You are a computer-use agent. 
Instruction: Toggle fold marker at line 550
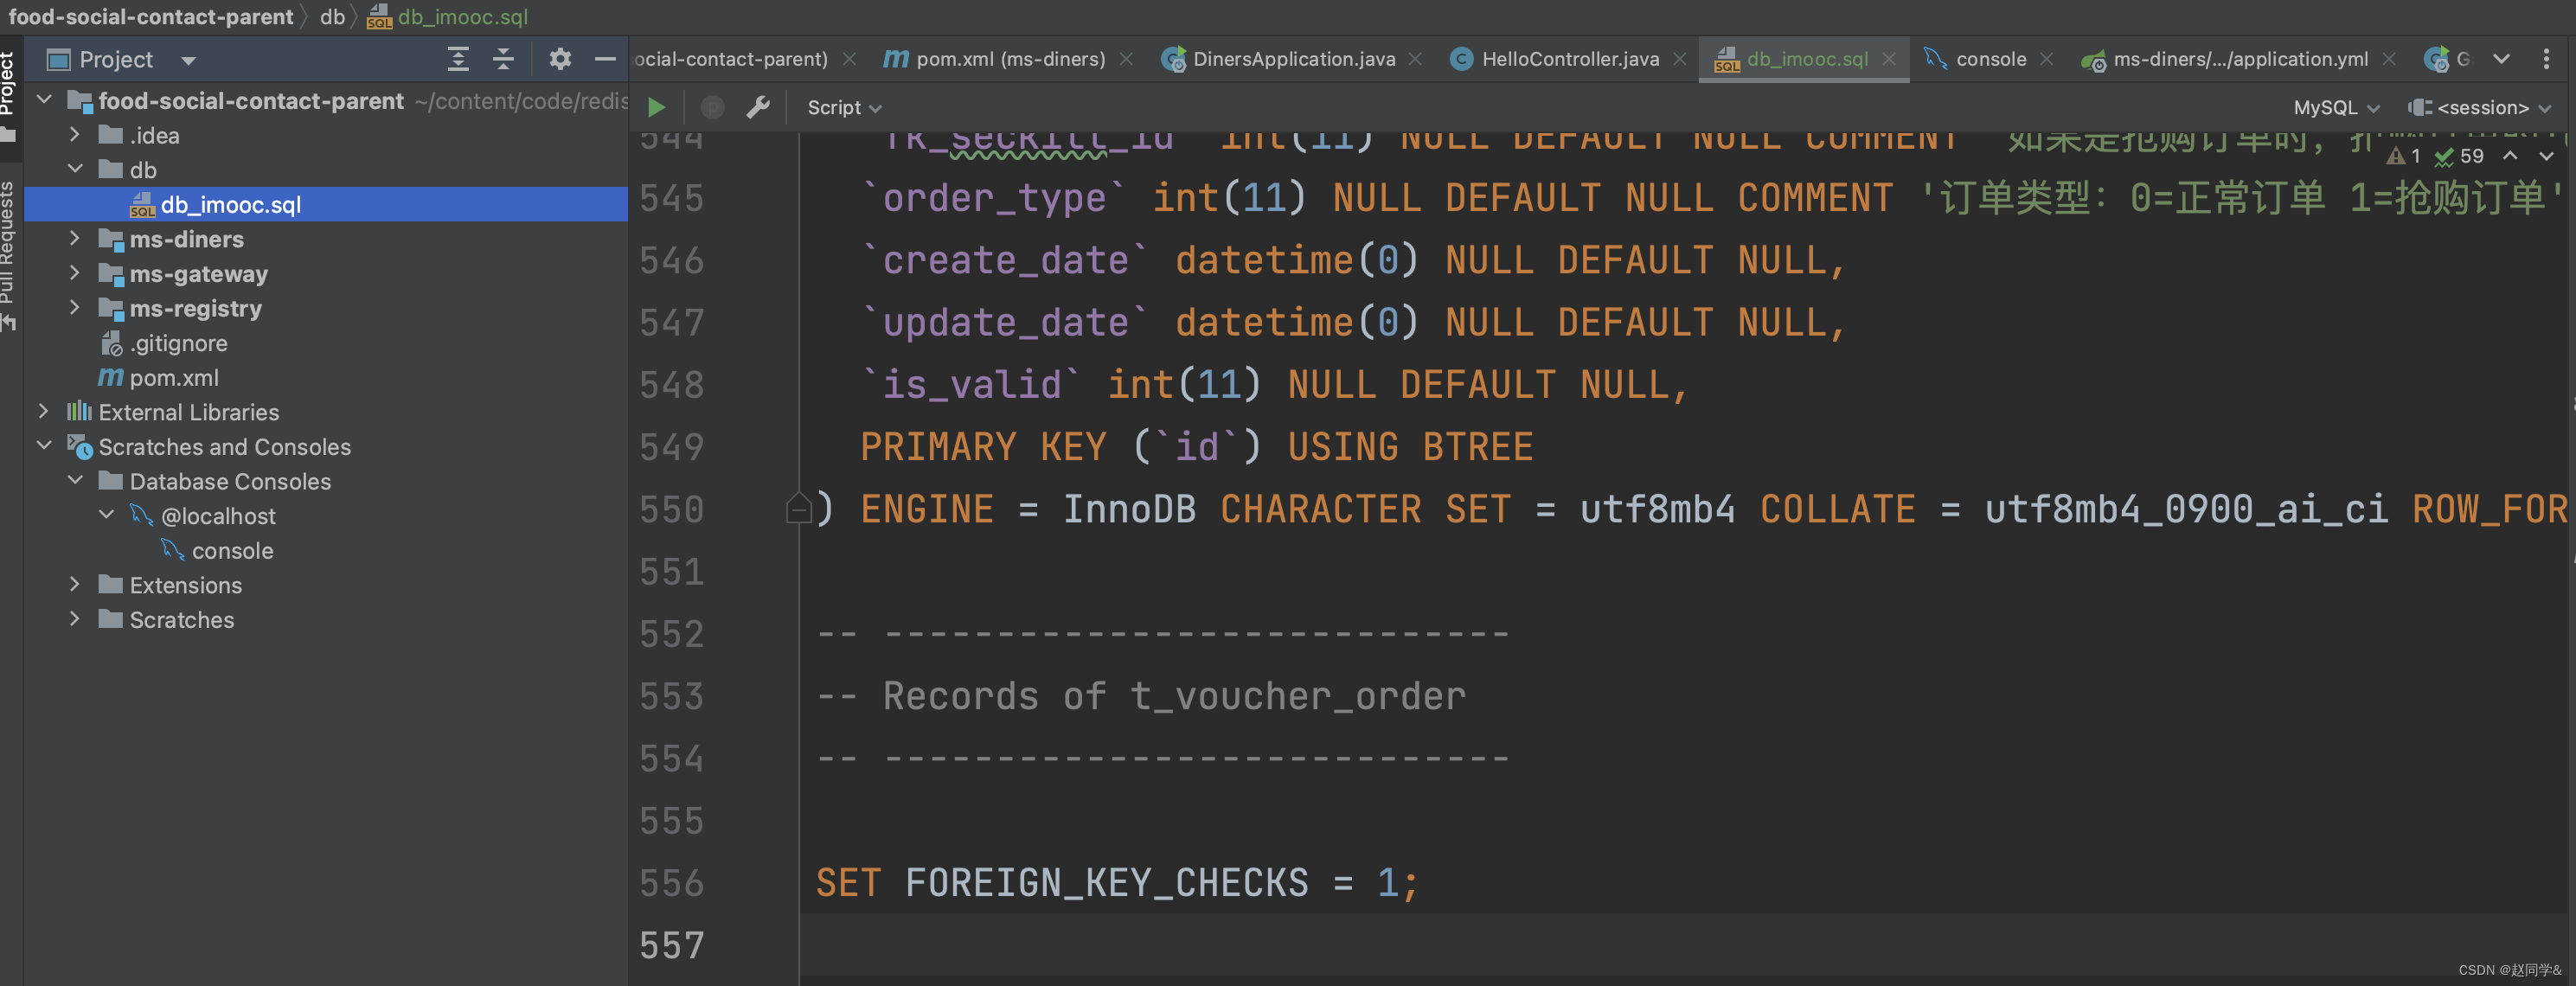[798, 509]
